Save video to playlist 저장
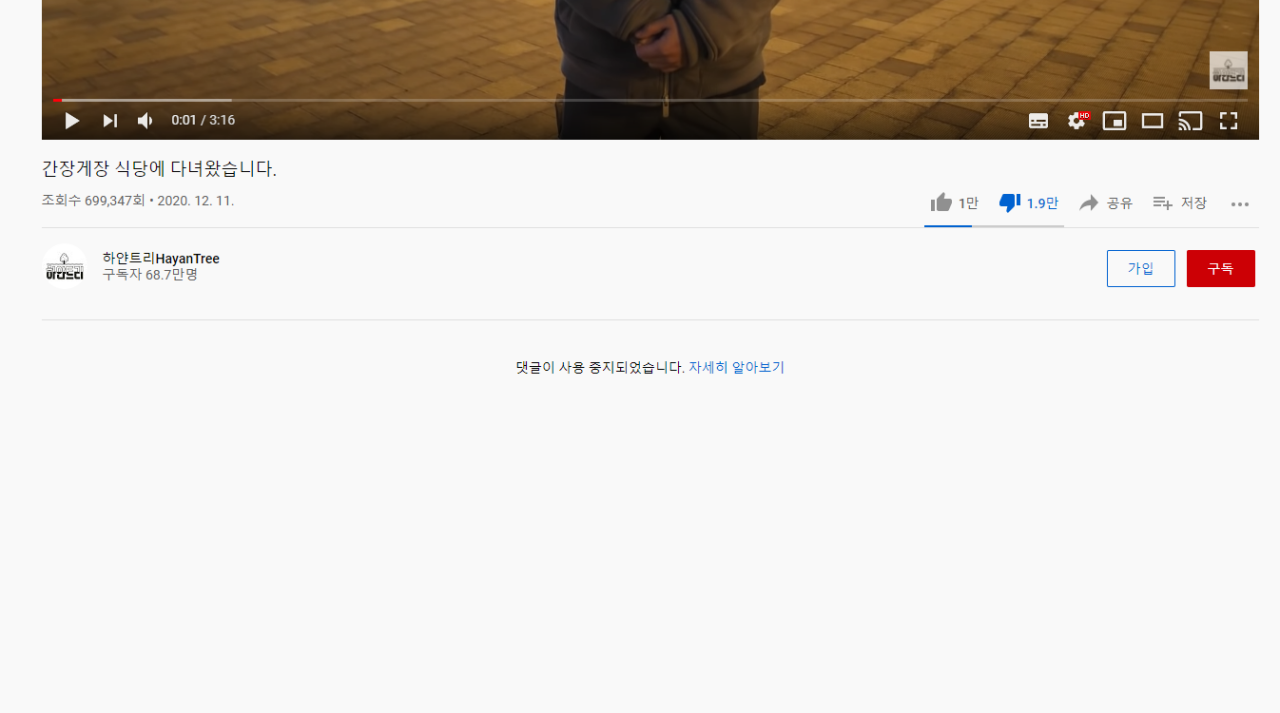 (x=1179, y=203)
